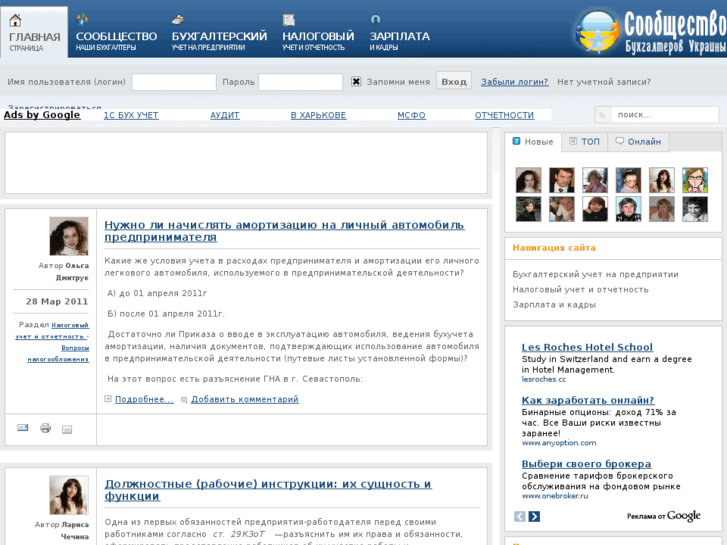Click Подробнее link in first article
This screenshot has height=545, width=727.
pos(144,399)
